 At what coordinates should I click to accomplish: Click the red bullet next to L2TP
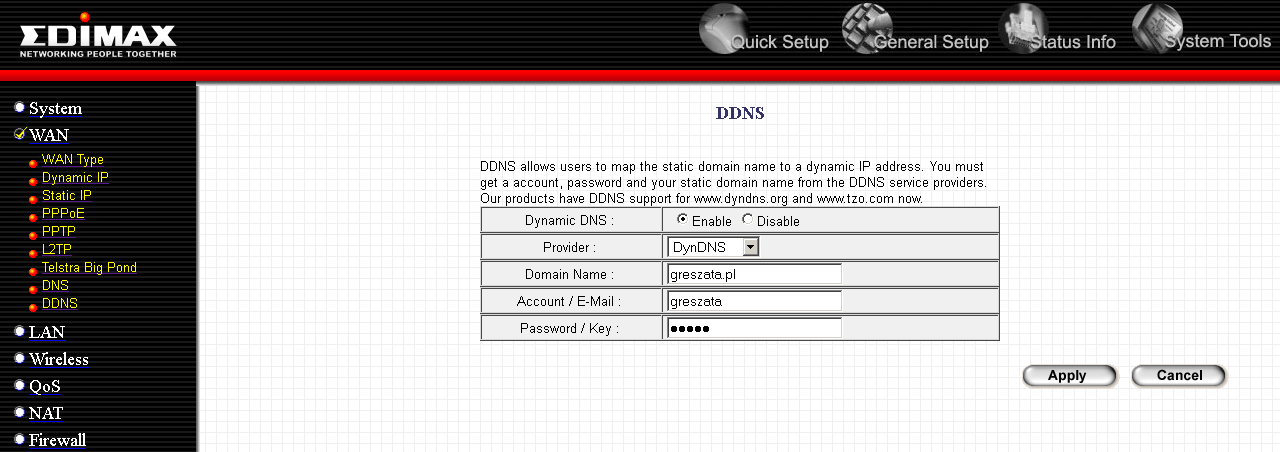(33, 253)
